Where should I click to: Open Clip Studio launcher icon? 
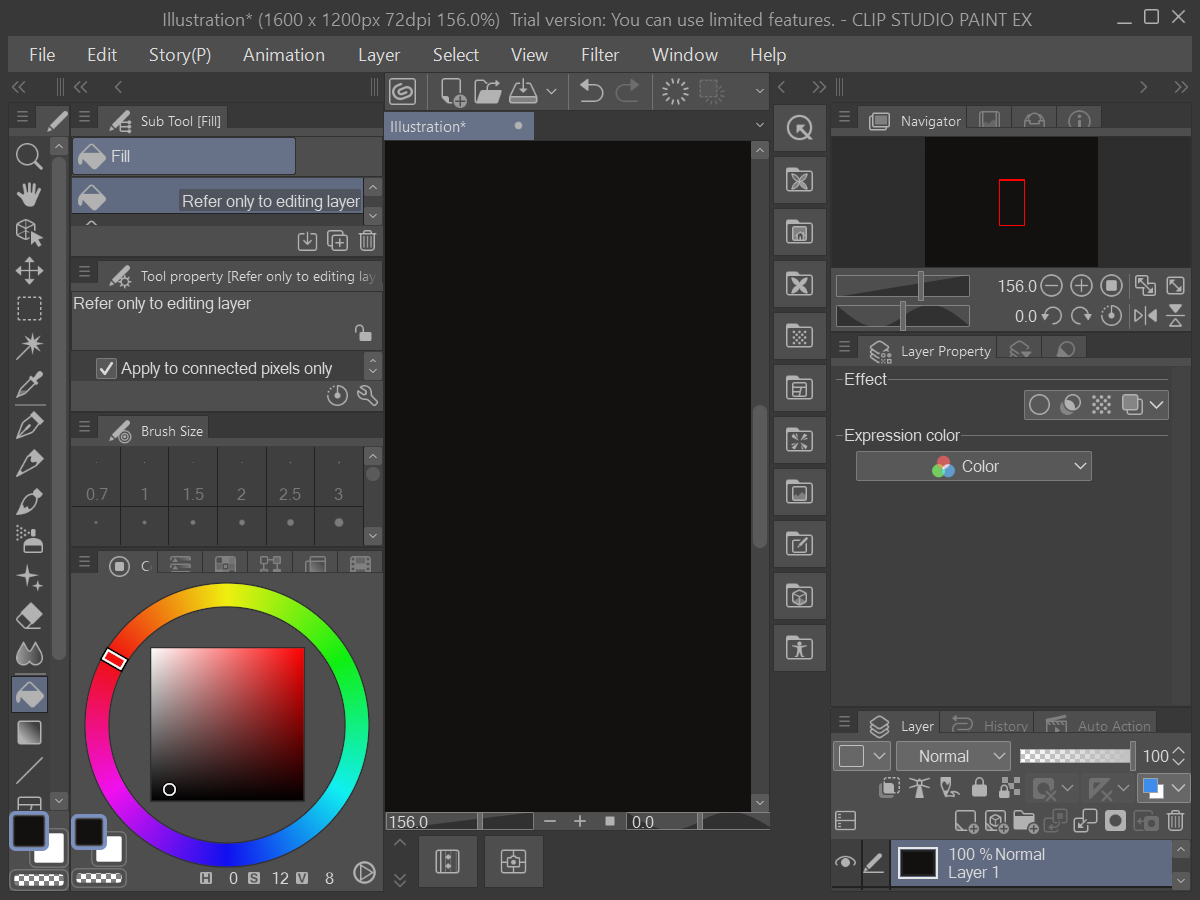click(x=403, y=92)
